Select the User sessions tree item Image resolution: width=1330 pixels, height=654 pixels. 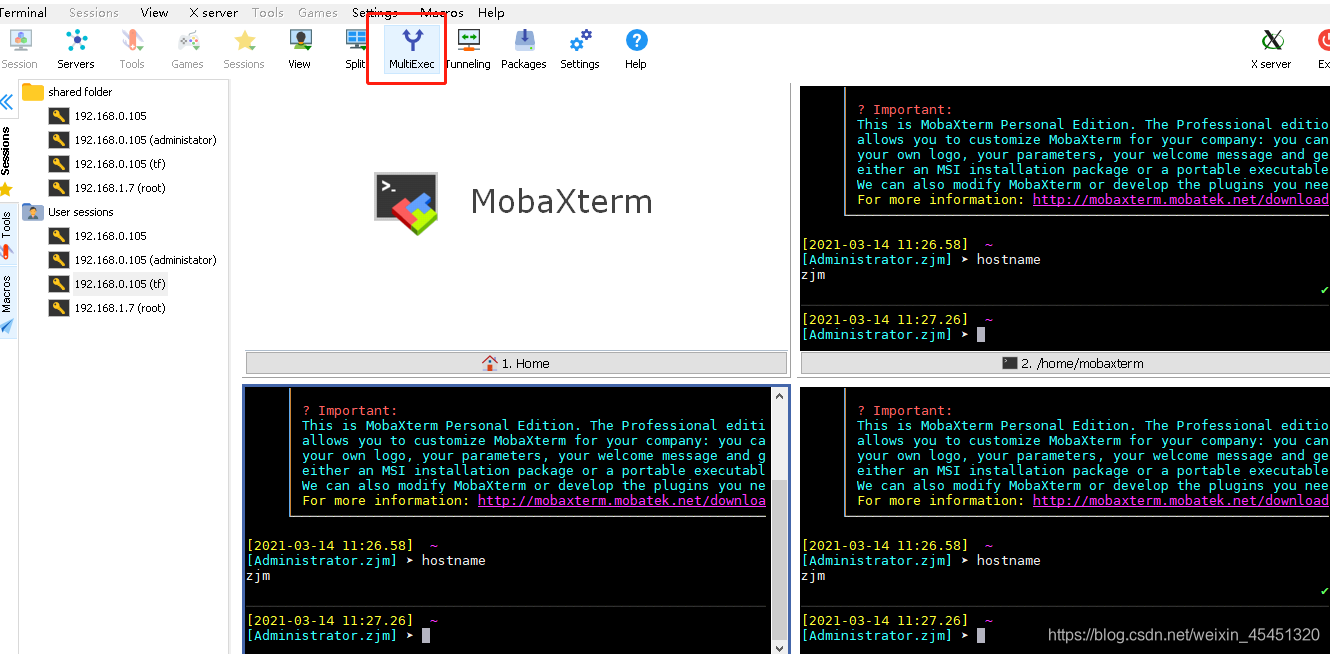[81, 212]
